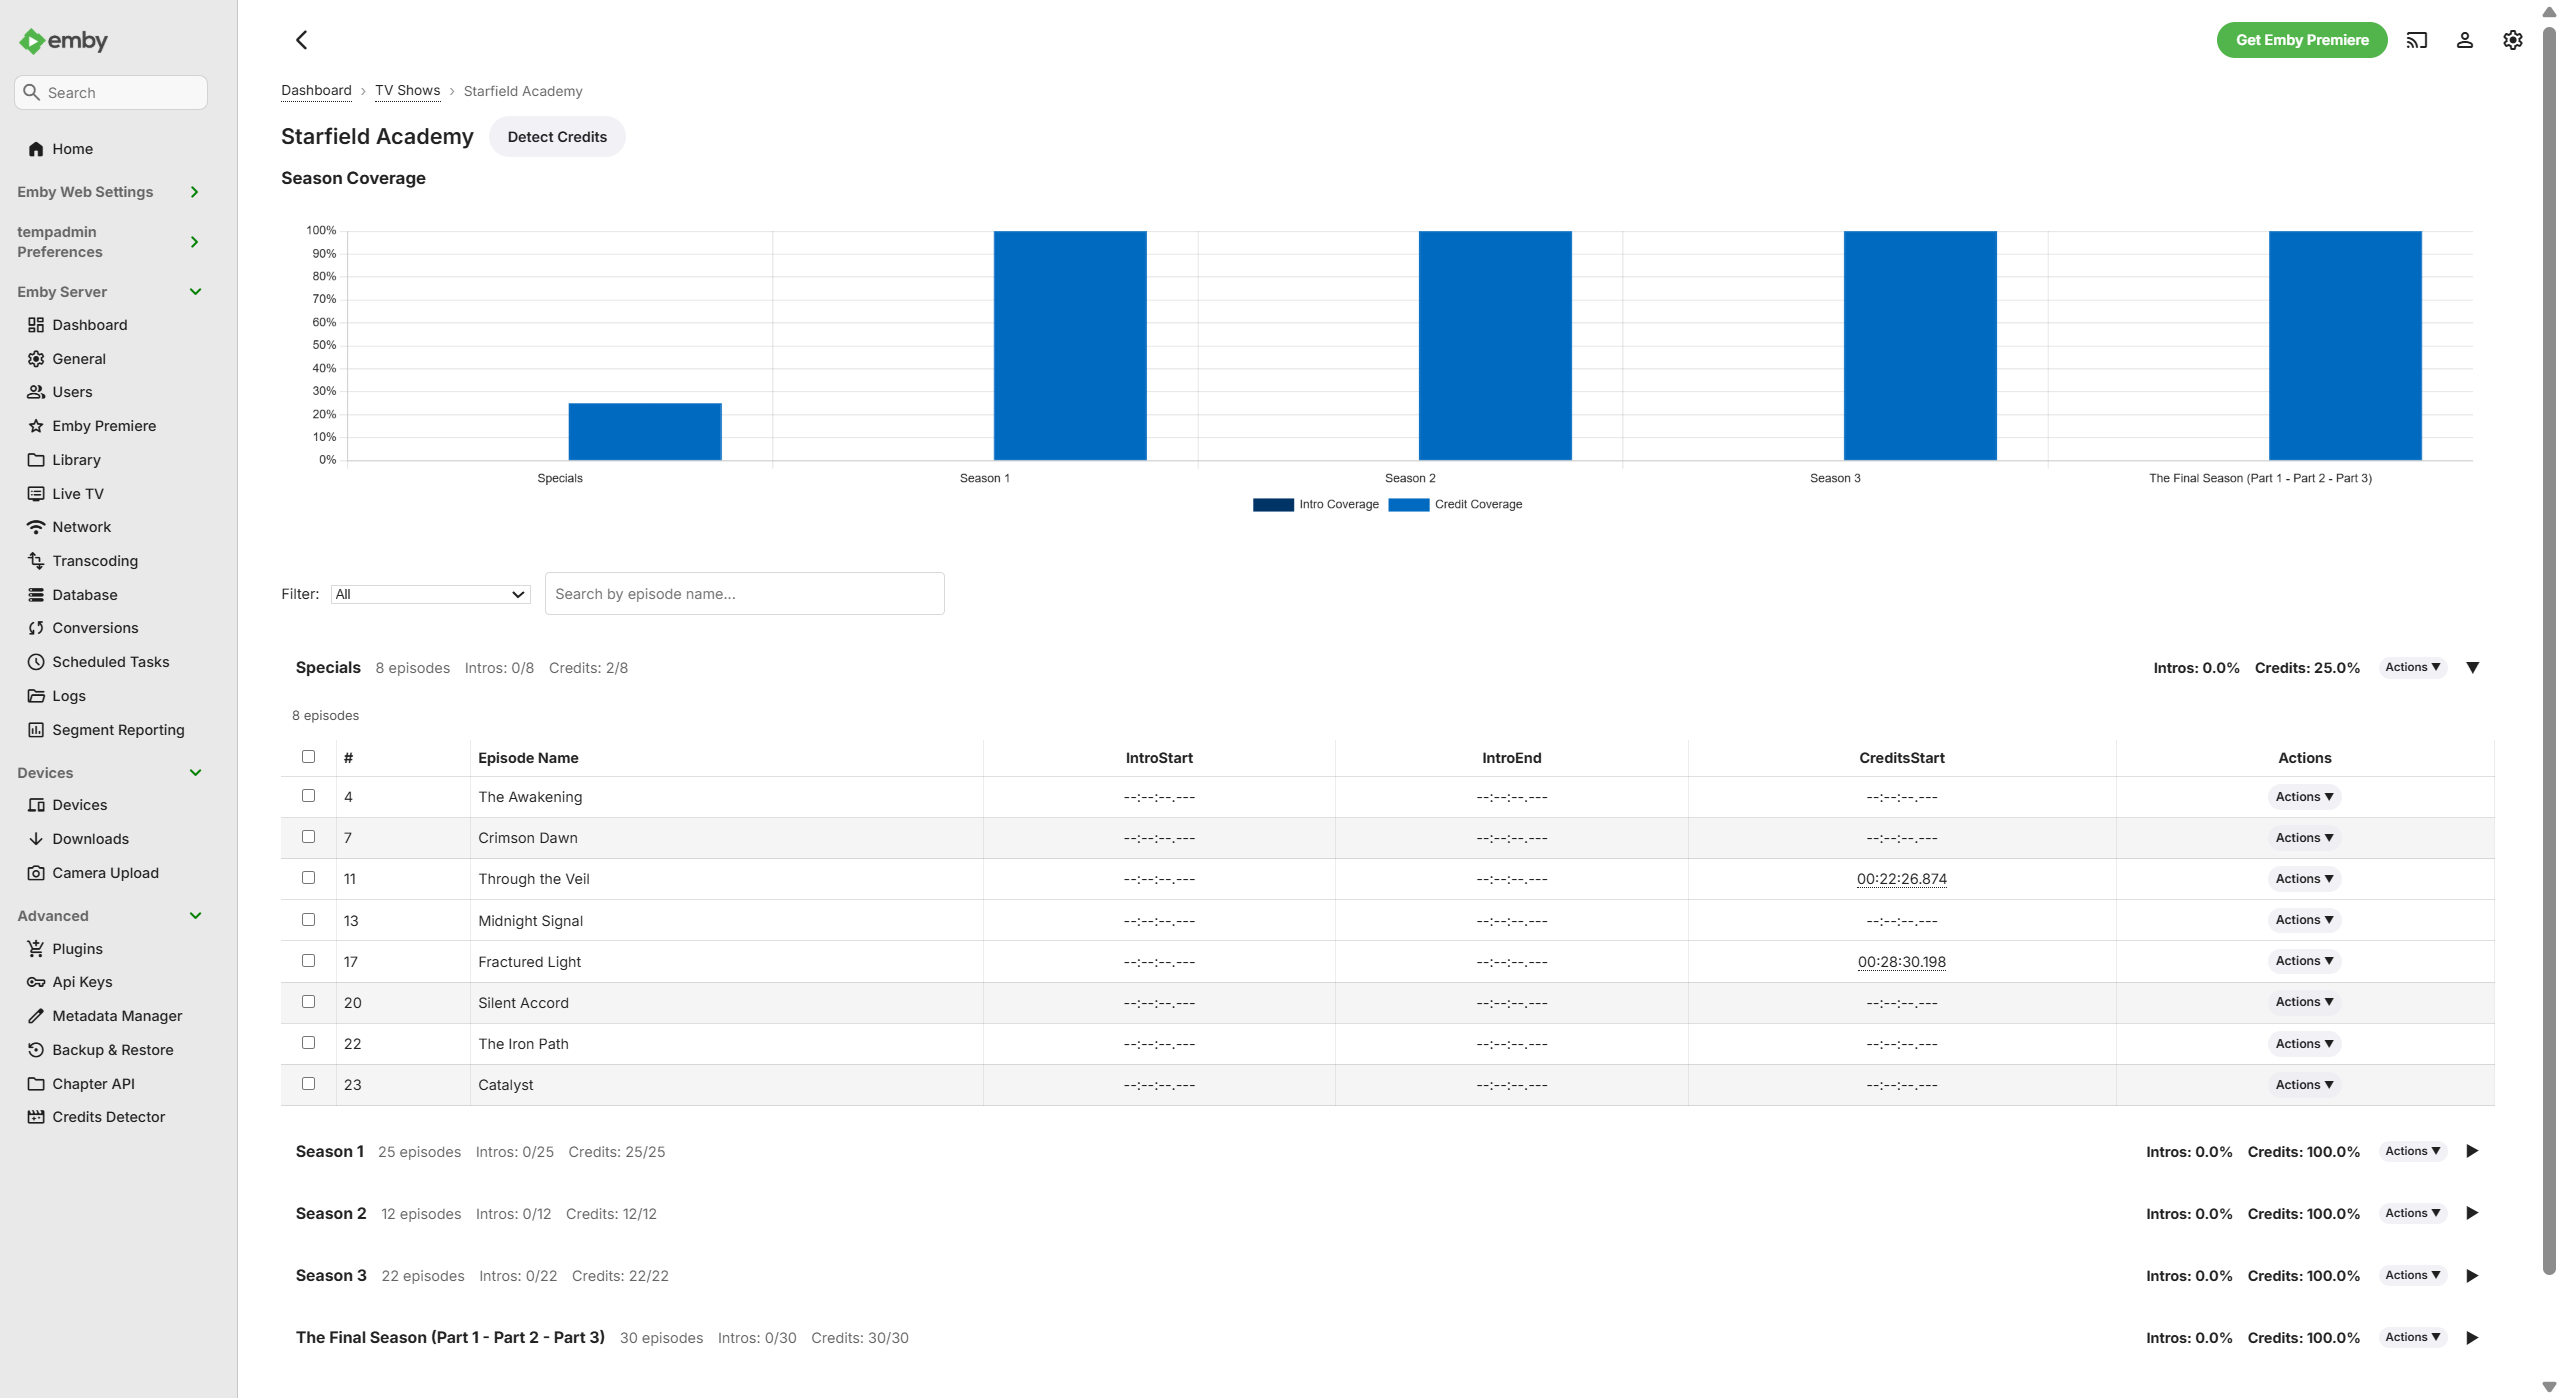
Task: Click the TV Shows breadcrumb link
Action: [x=407, y=91]
